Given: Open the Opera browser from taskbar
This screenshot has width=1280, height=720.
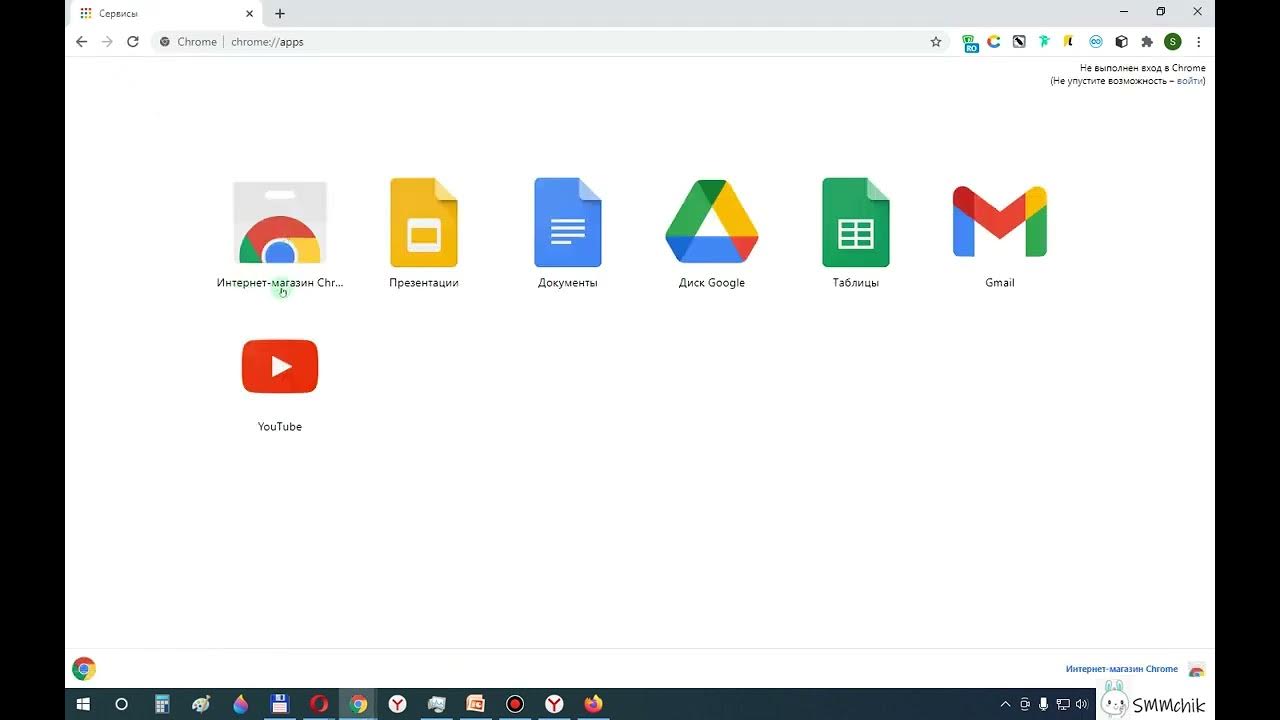Looking at the screenshot, I should [319, 704].
